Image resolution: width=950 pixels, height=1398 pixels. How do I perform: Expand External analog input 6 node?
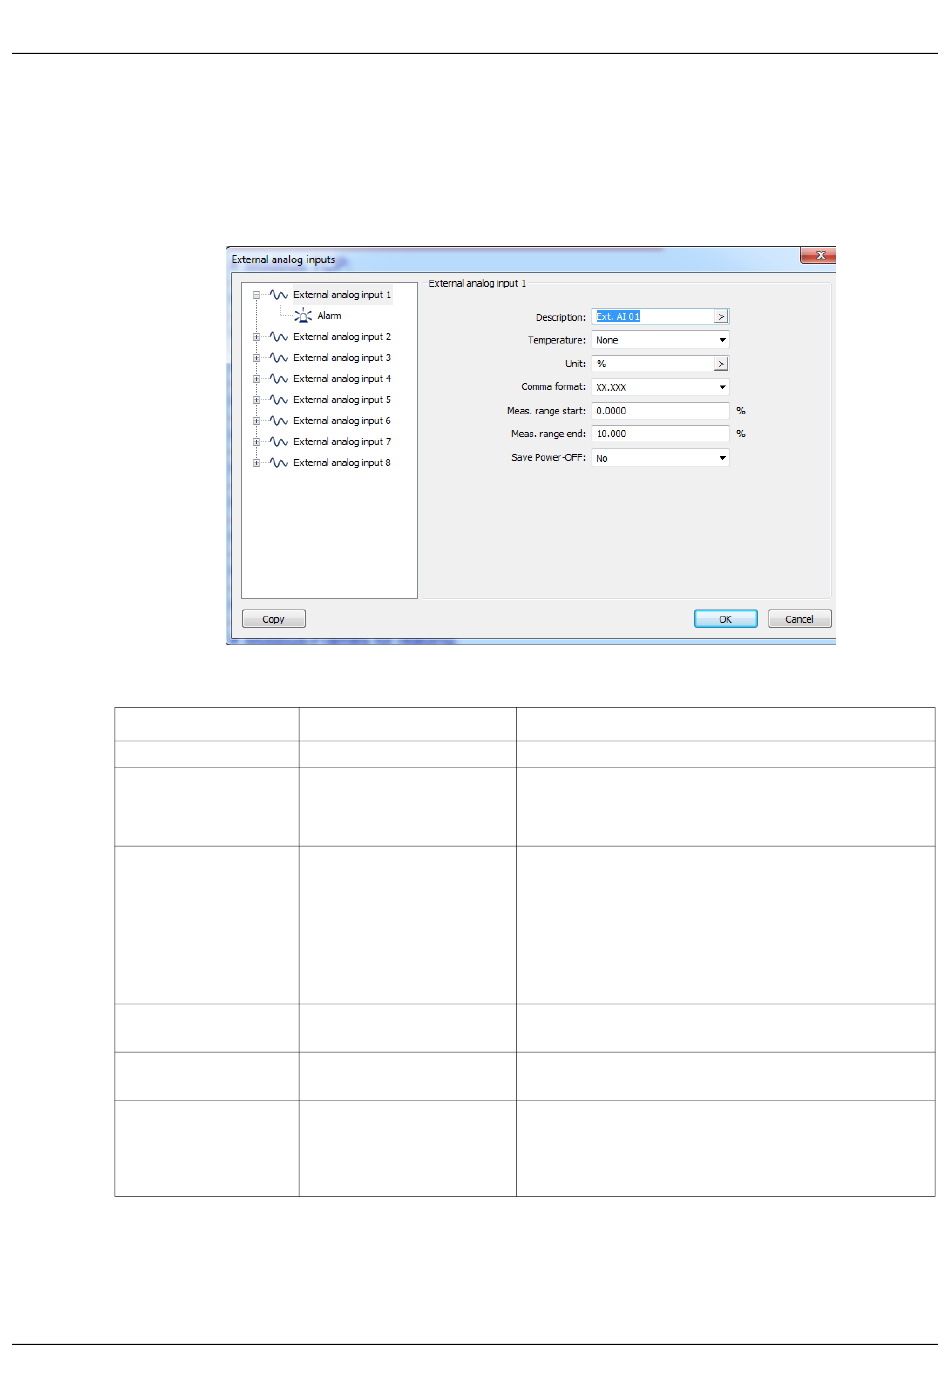coord(257,421)
